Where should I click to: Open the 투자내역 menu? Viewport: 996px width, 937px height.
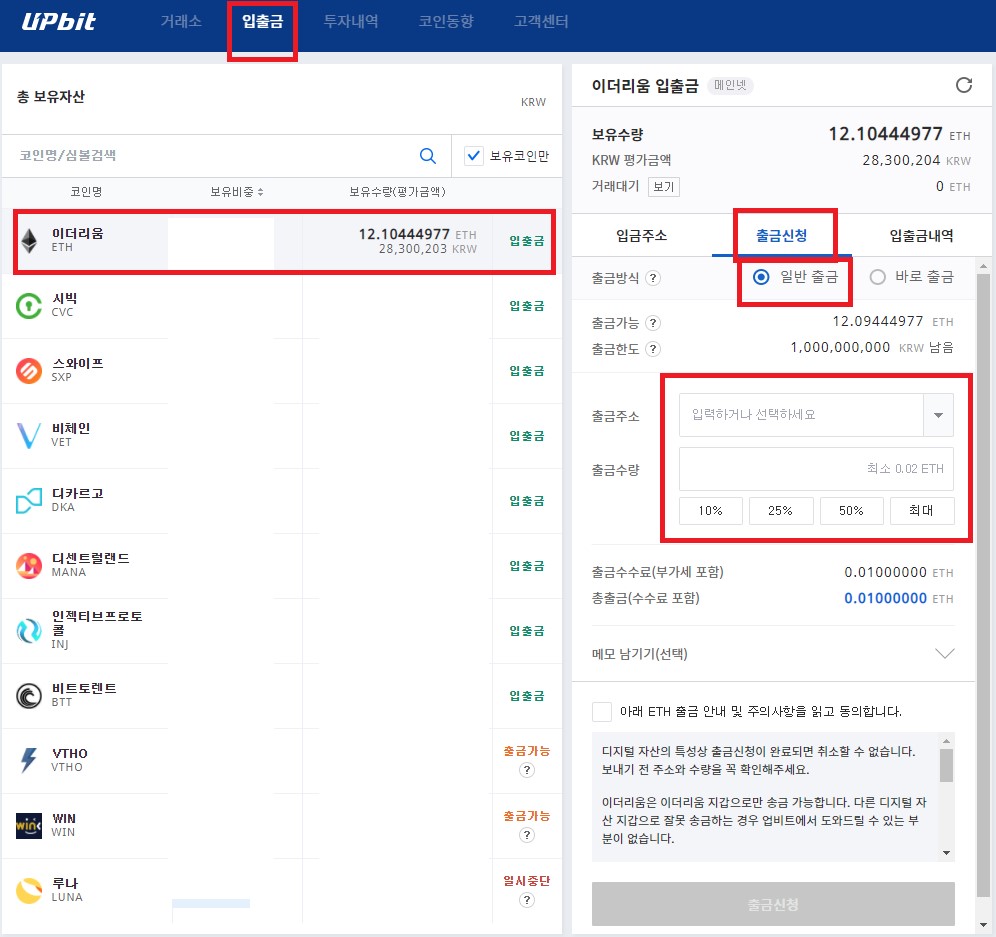[x=351, y=22]
